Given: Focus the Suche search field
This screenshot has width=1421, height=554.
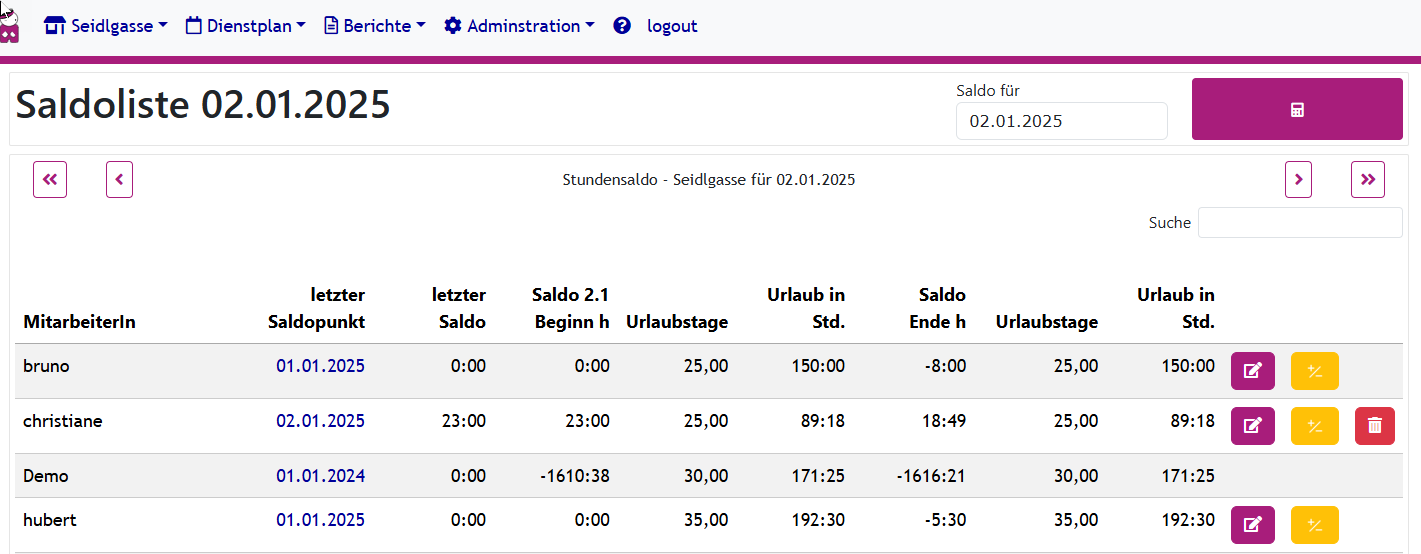Looking at the screenshot, I should [1299, 223].
